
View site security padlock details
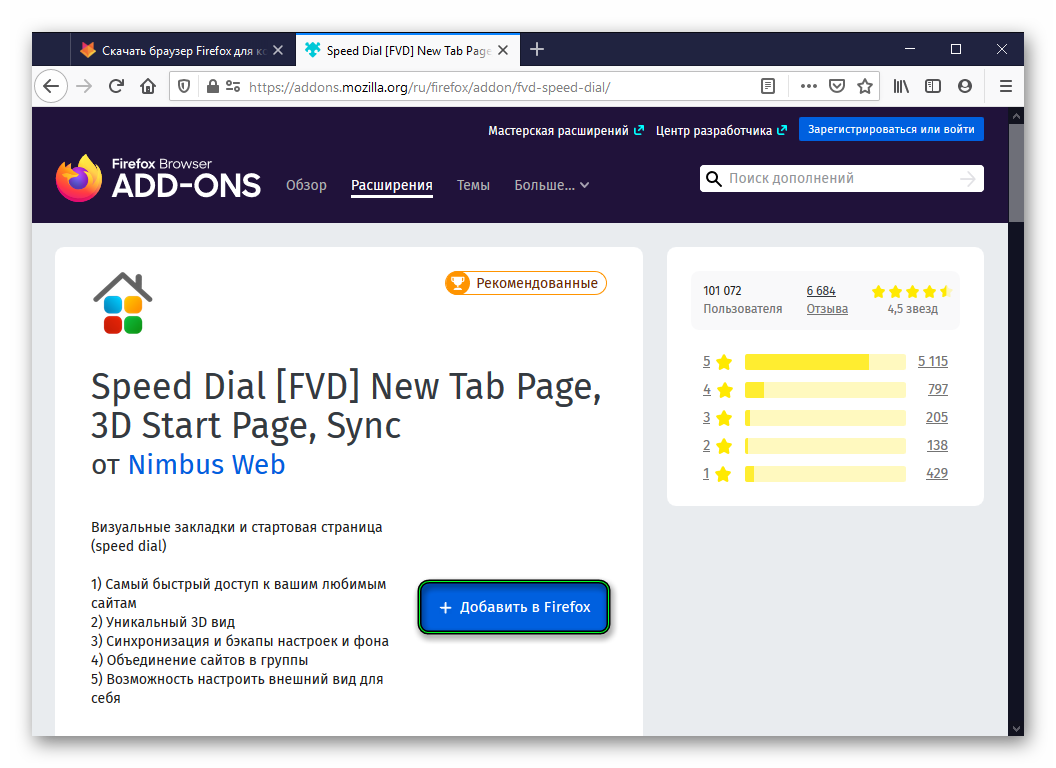click(212, 86)
